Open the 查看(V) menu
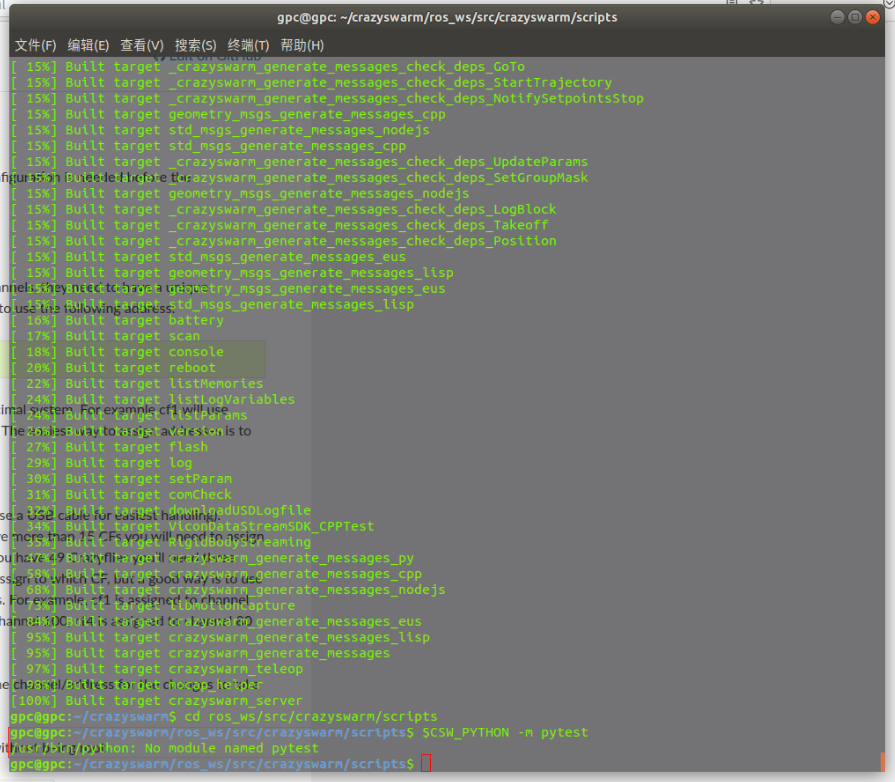This screenshot has height=782, width=895. click(x=141, y=45)
